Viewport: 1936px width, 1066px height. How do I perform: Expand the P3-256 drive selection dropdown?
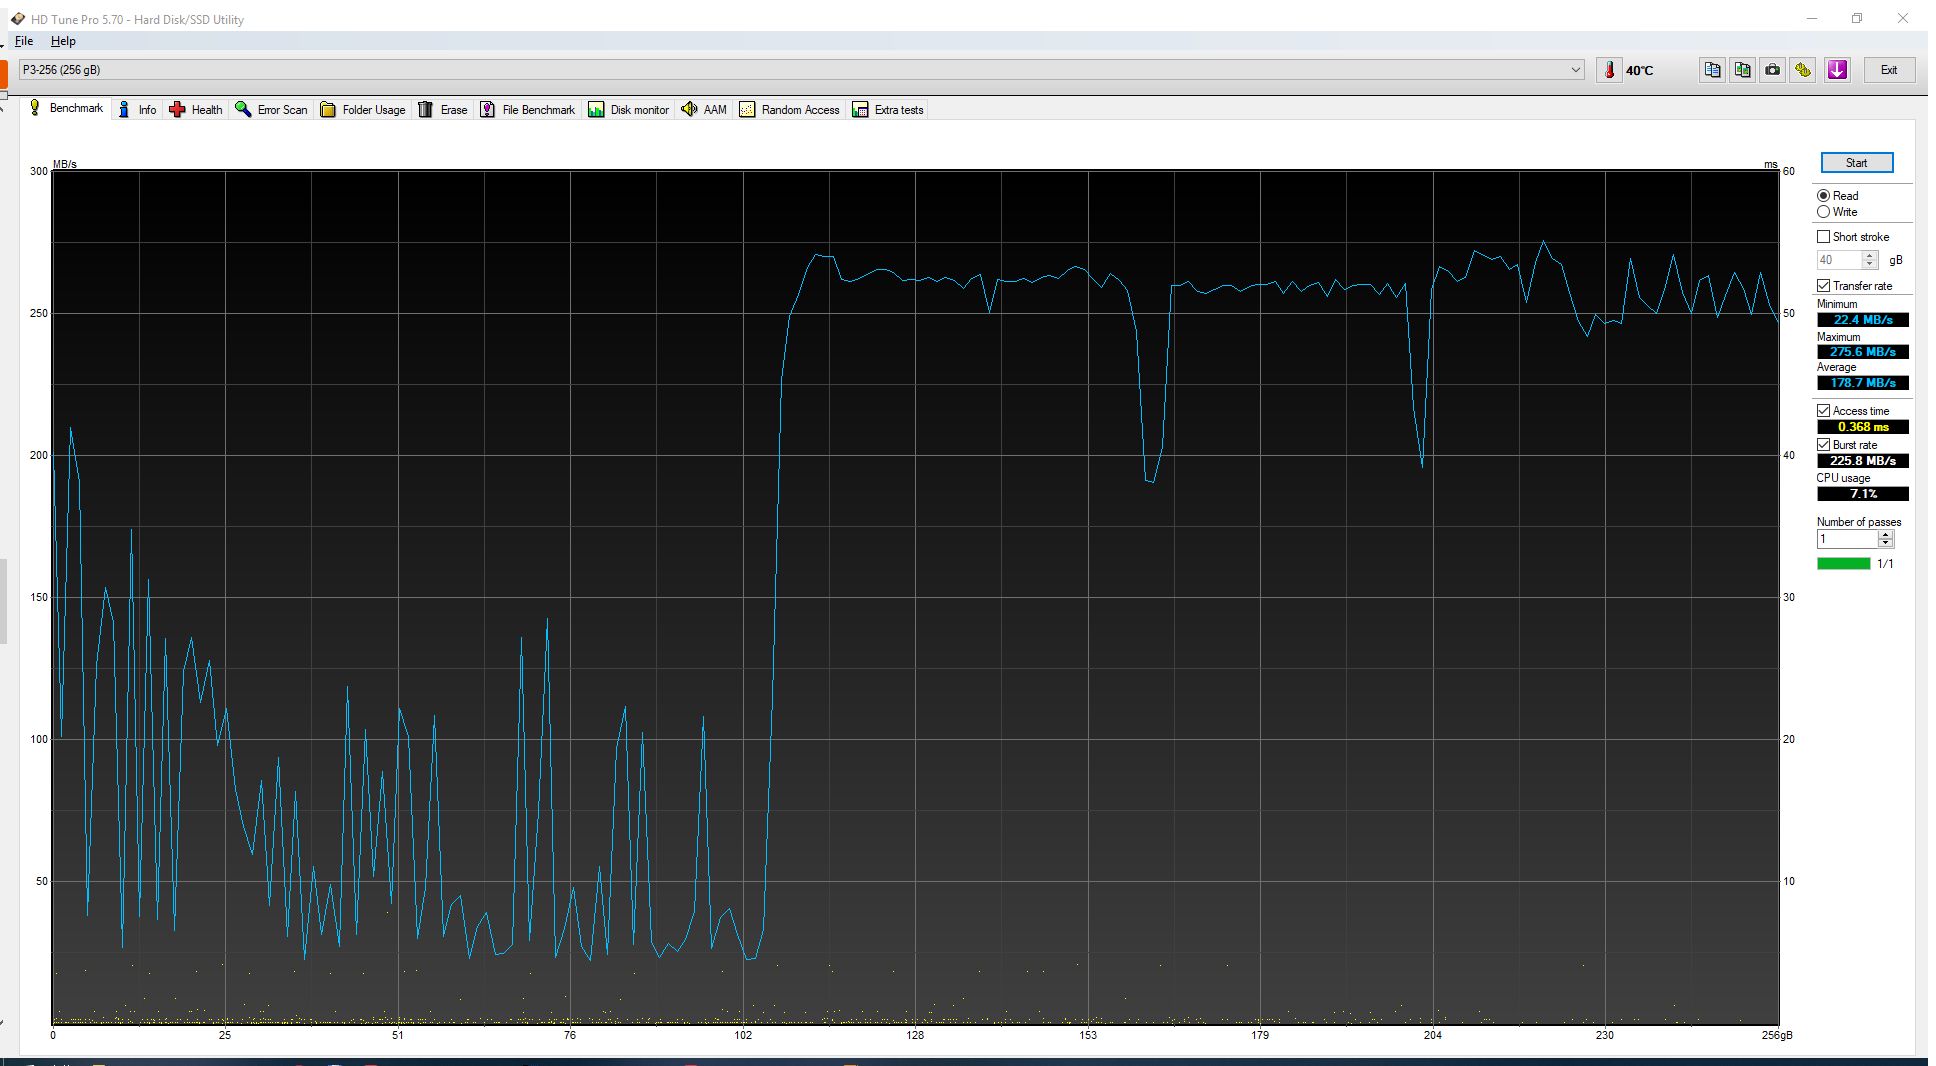pyautogui.click(x=1576, y=70)
